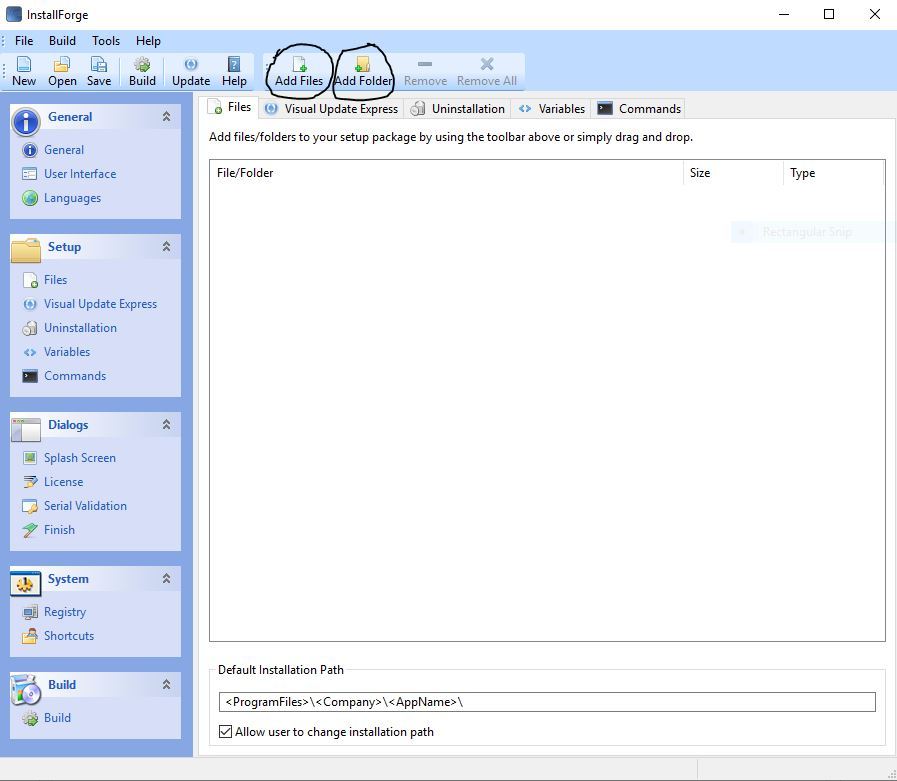
Task: Open Serial Validation in the sidebar
Action: click(x=85, y=506)
